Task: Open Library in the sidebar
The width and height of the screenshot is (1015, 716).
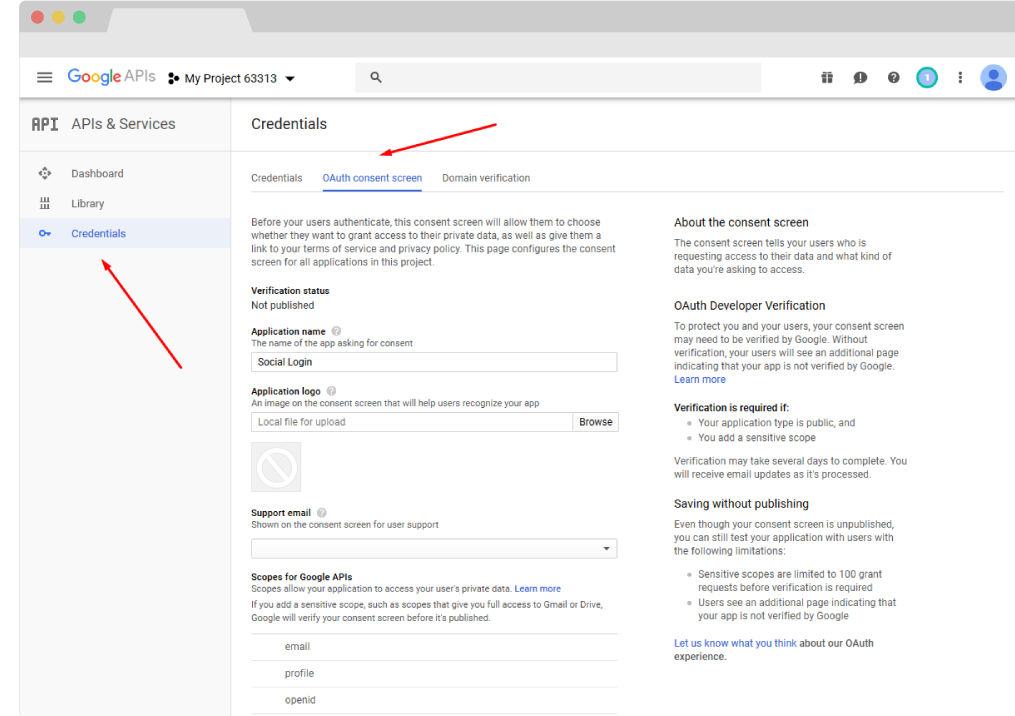Action: tap(87, 204)
